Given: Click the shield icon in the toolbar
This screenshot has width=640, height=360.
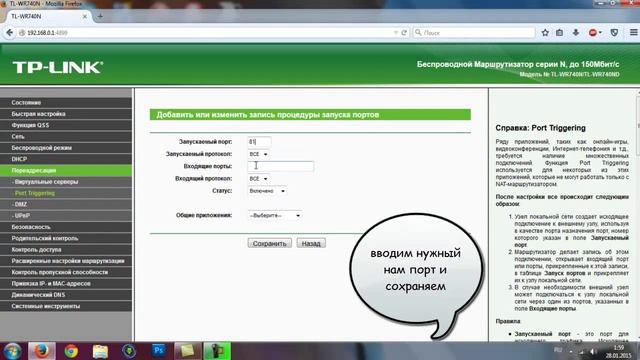Looking at the screenshot, I should 614,33.
